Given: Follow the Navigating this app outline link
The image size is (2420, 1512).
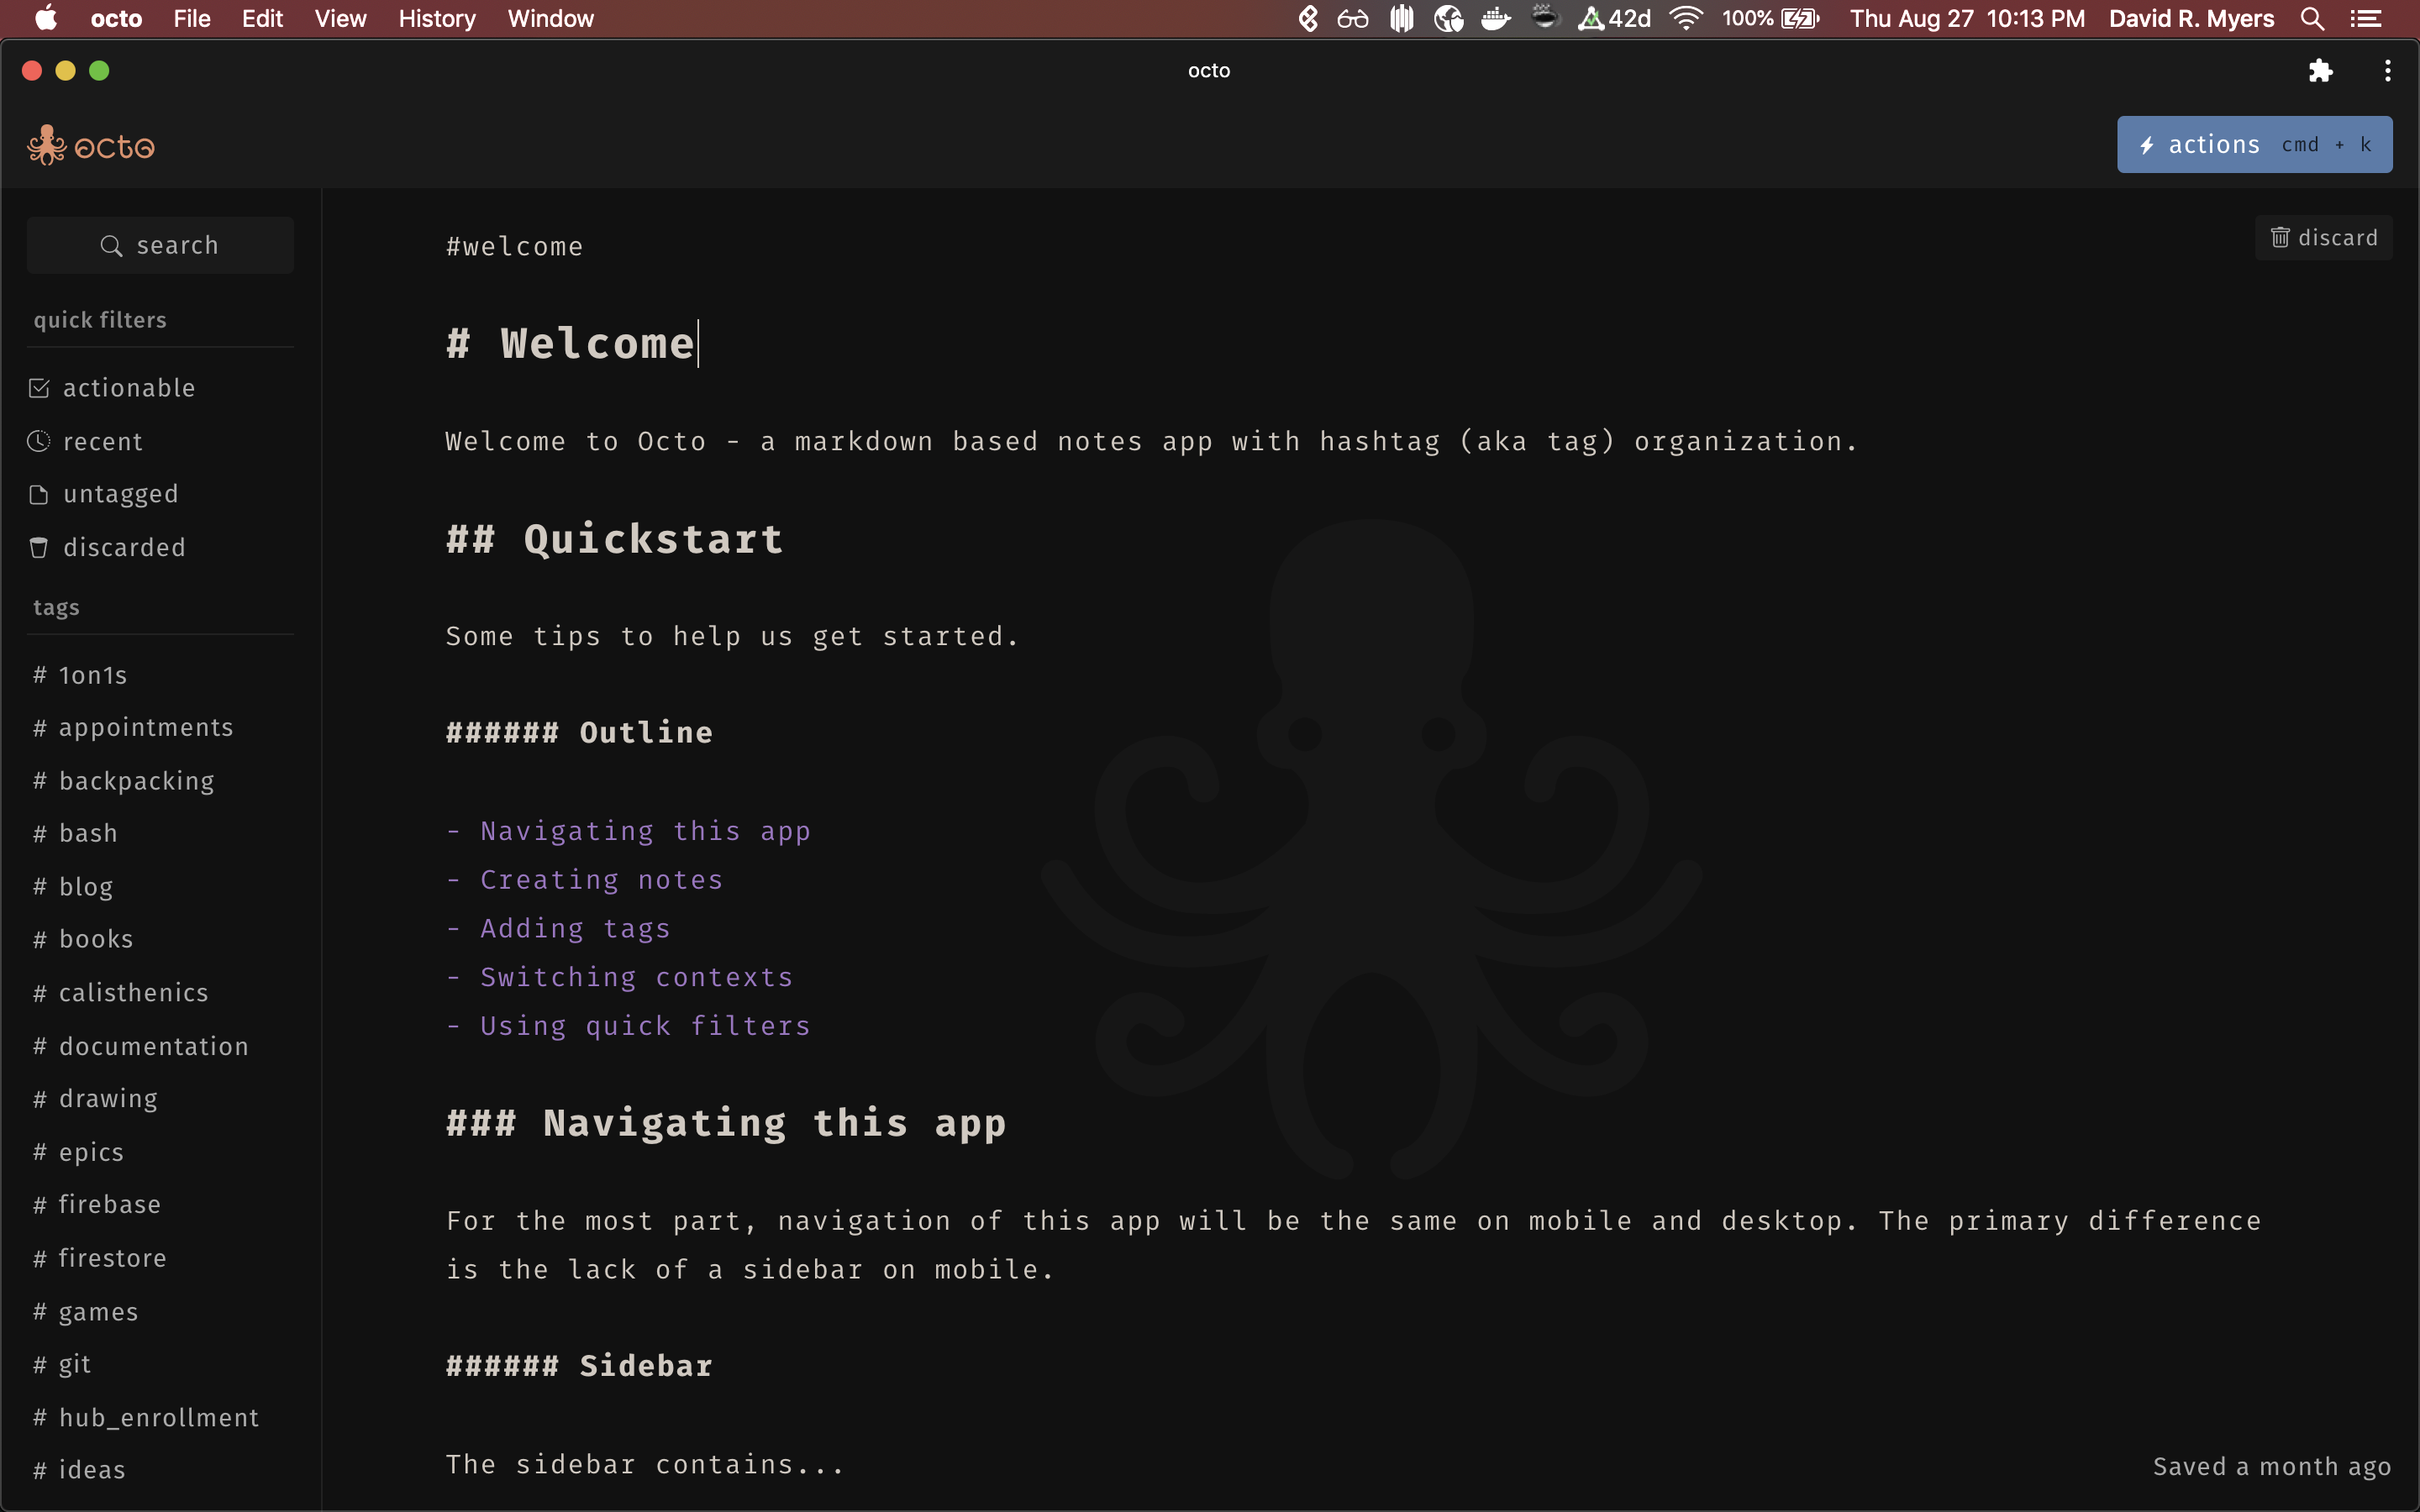Looking at the screenshot, I should pyautogui.click(x=645, y=831).
